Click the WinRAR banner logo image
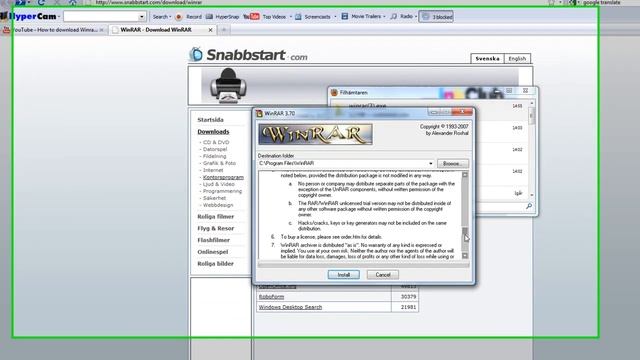Viewport: 640px width, 360px height. click(316, 134)
